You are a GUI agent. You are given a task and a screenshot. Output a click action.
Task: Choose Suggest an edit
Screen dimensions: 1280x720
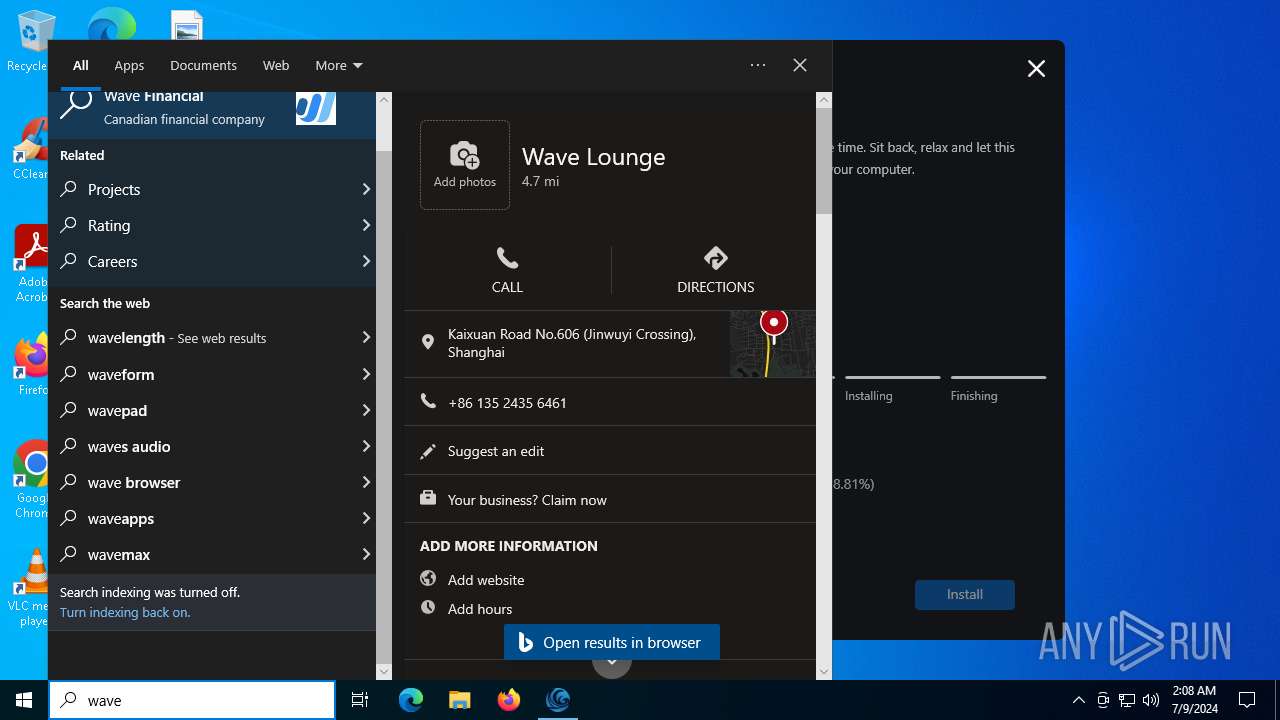496,451
